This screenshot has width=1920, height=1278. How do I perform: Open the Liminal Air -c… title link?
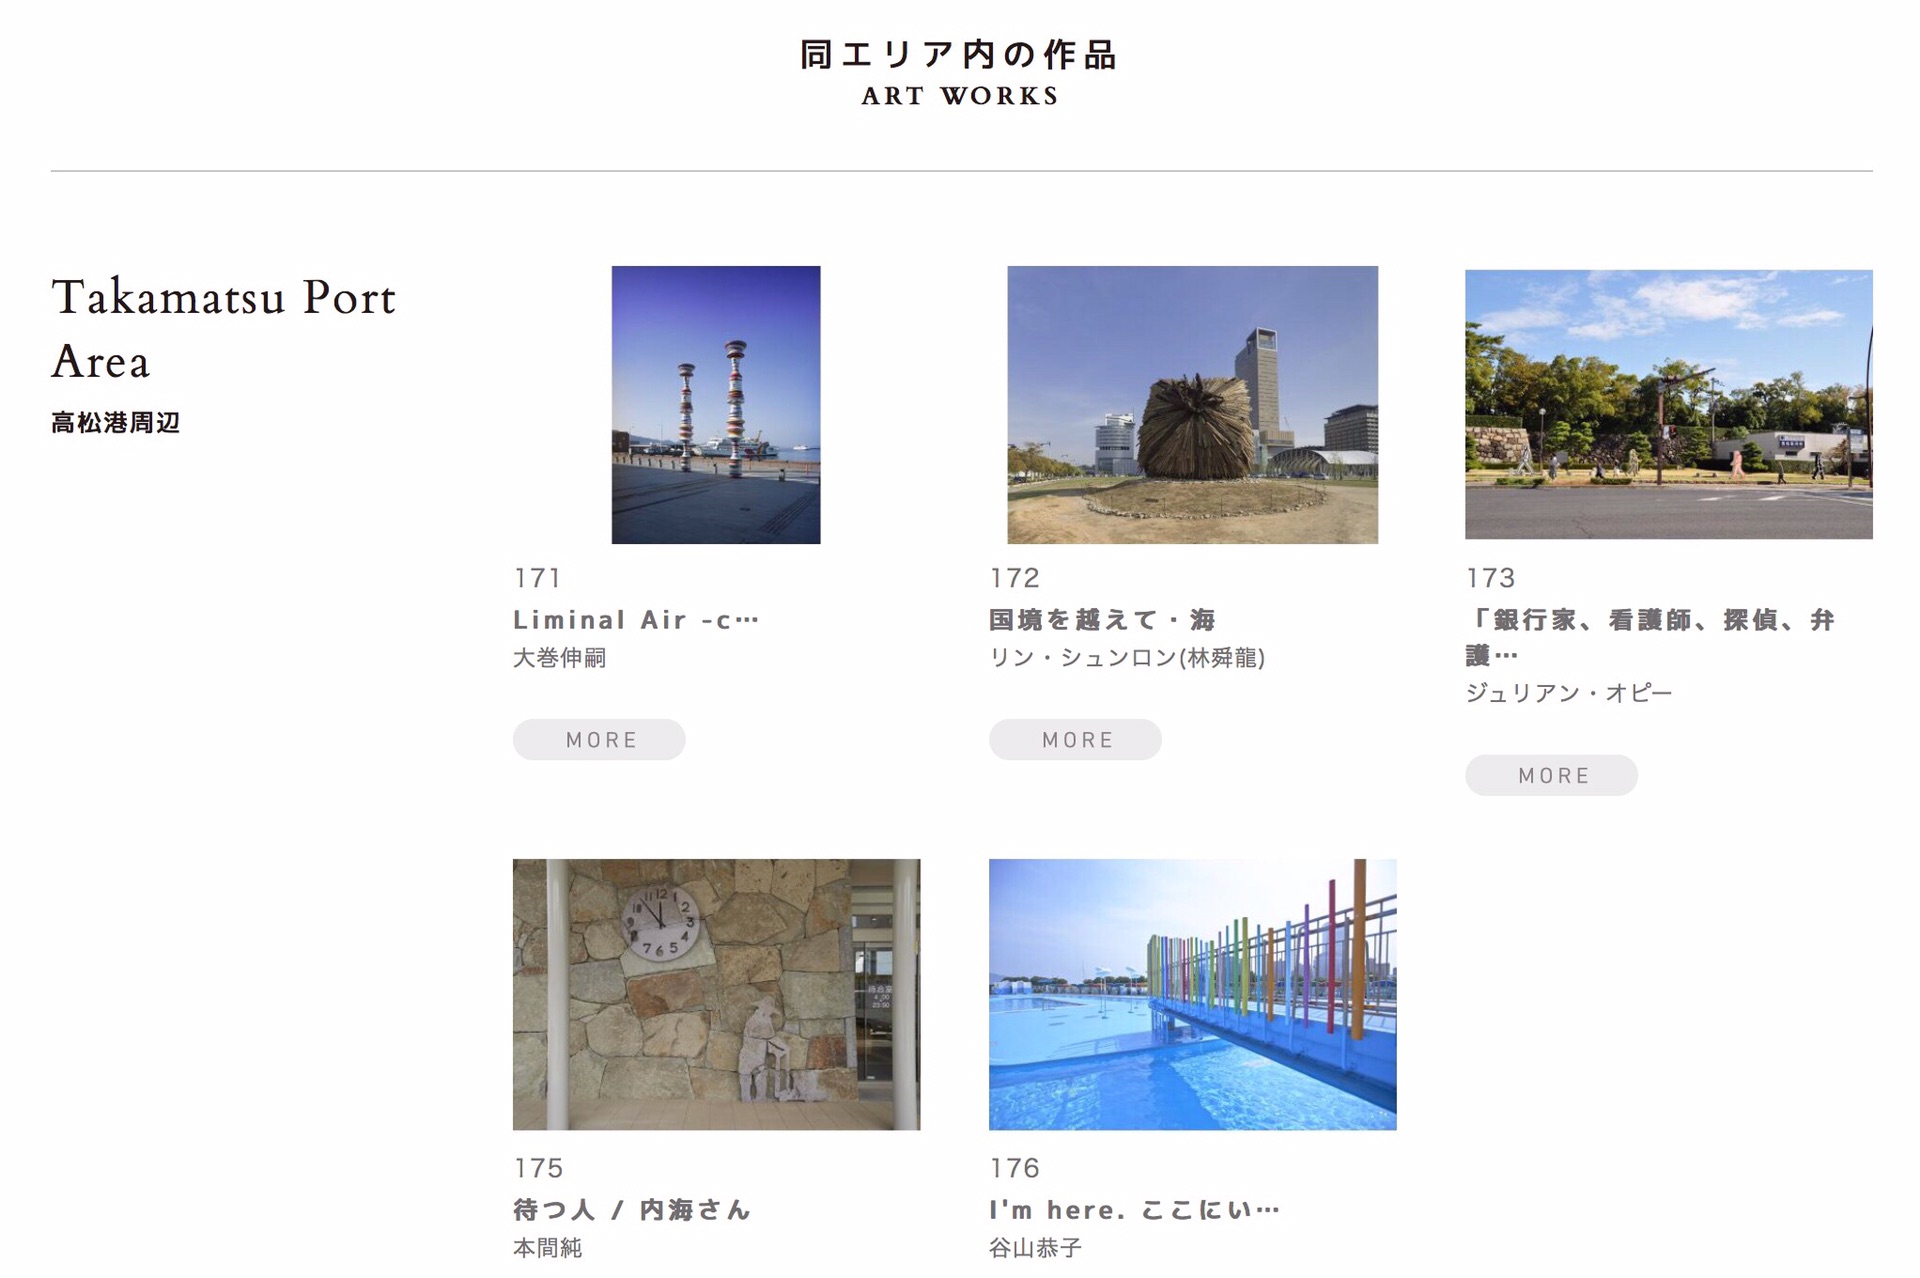(636, 620)
